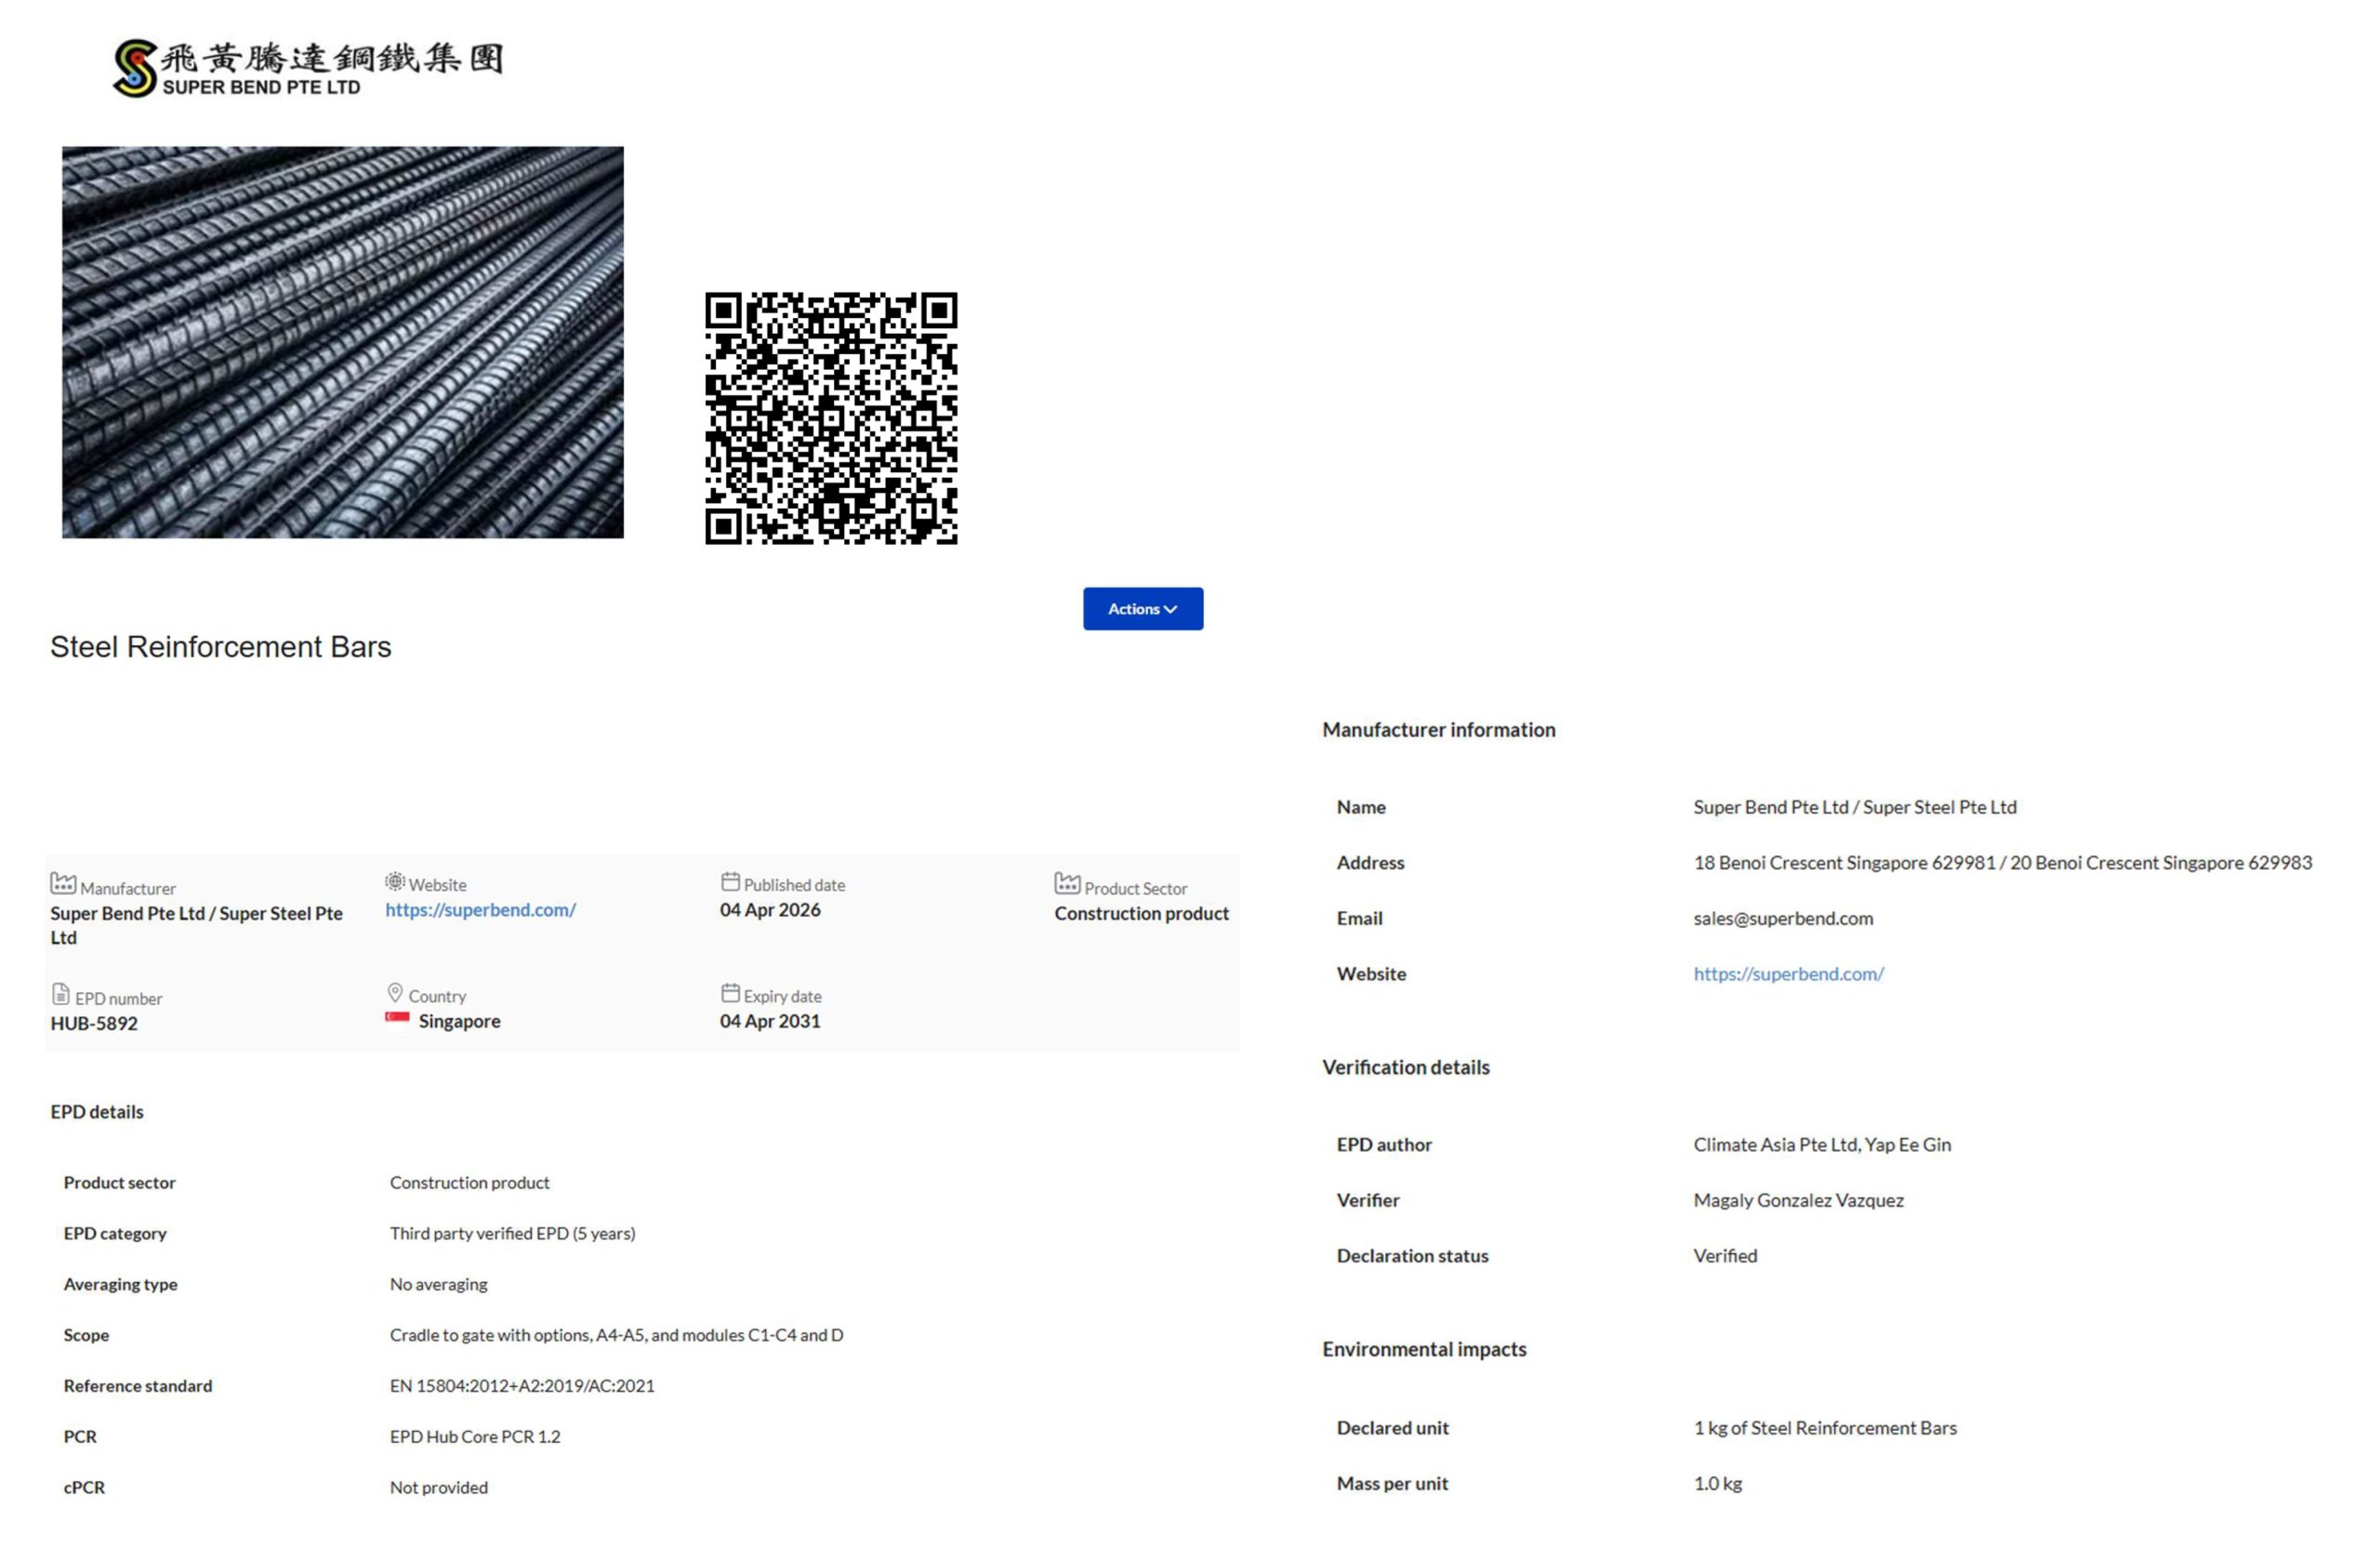
Task: Click the steel rebar product photo
Action: pyautogui.click(x=343, y=343)
